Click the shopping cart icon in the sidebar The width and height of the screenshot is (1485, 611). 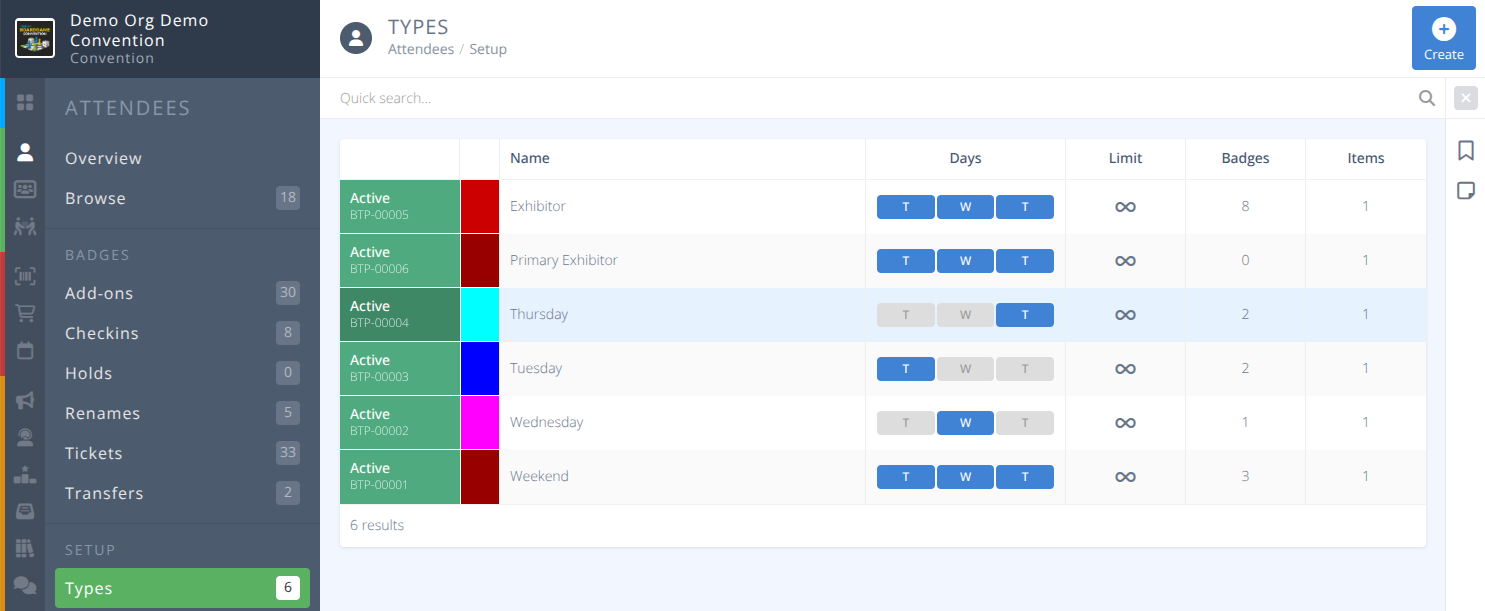coord(25,312)
